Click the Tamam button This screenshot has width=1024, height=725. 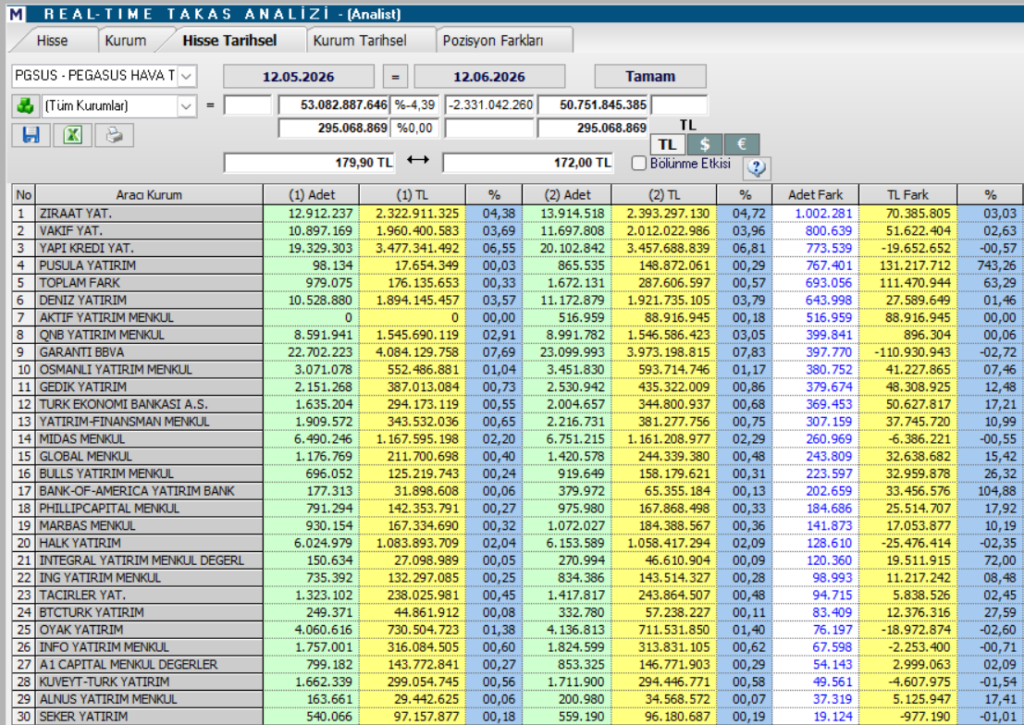coord(650,76)
